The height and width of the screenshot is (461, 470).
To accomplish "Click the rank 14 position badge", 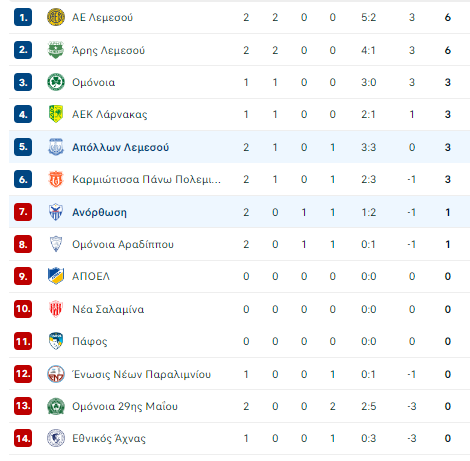I will [23, 438].
